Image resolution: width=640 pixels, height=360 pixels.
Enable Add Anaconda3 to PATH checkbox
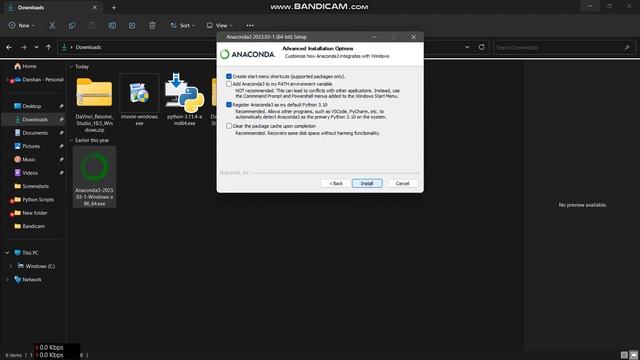229,84
